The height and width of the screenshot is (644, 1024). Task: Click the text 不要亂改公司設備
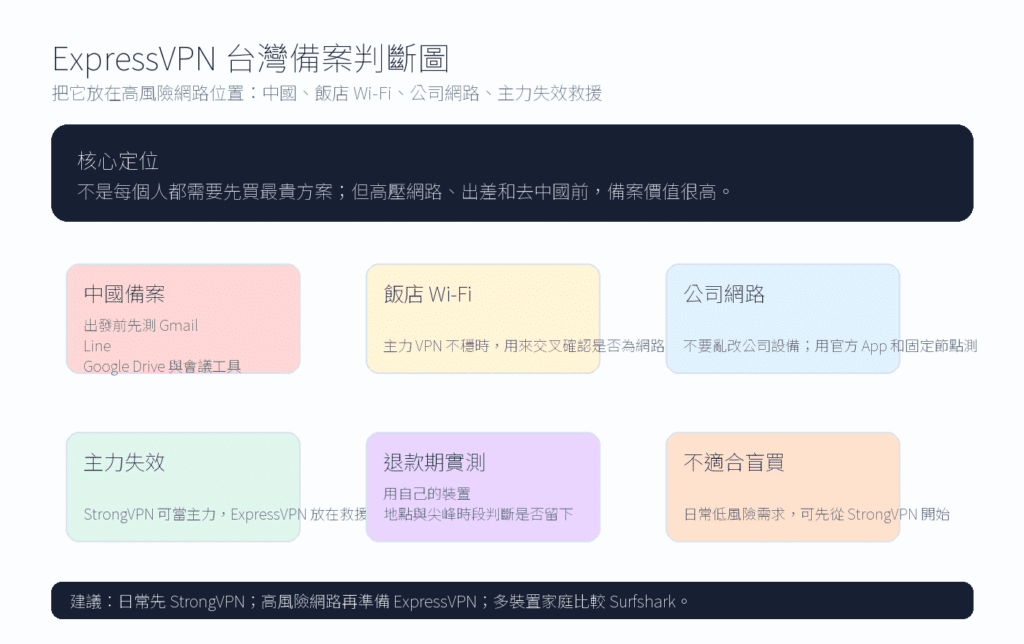(x=741, y=346)
